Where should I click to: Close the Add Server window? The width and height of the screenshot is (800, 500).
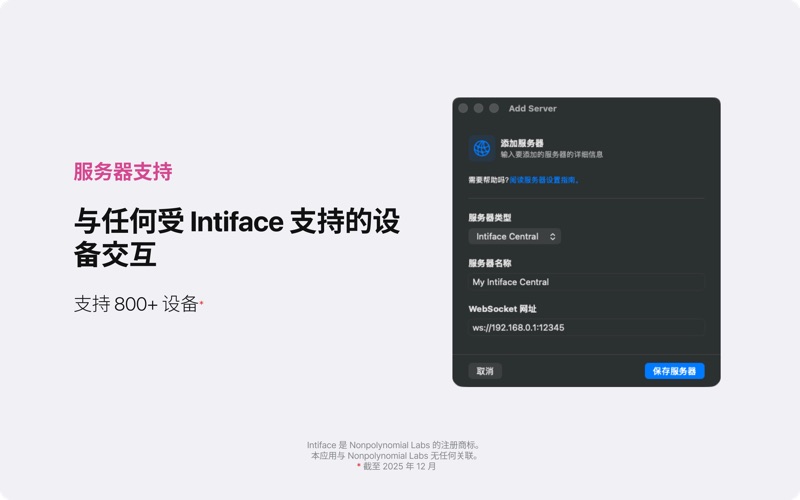(x=463, y=108)
